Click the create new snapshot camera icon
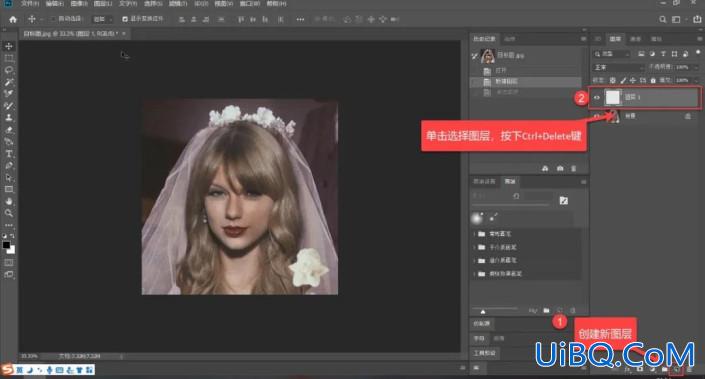 [560, 169]
